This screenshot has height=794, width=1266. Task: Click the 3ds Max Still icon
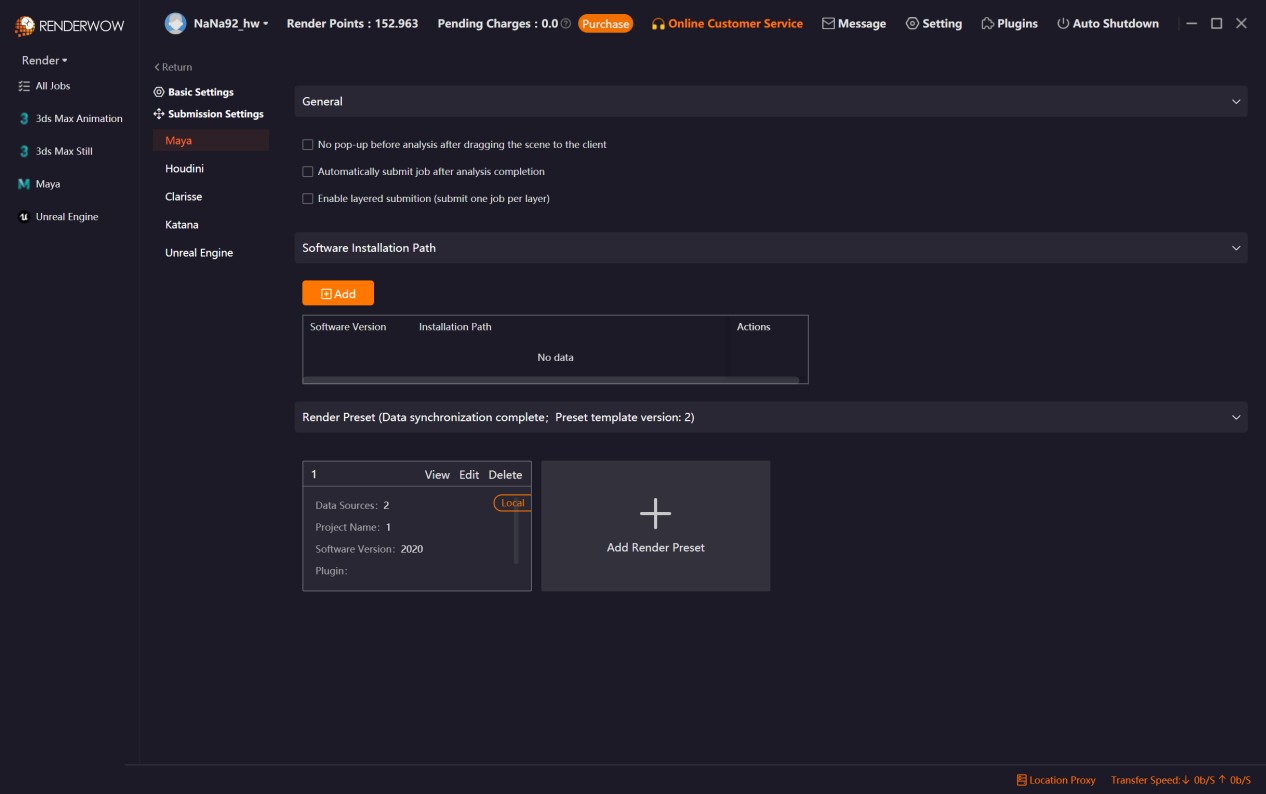[25, 152]
